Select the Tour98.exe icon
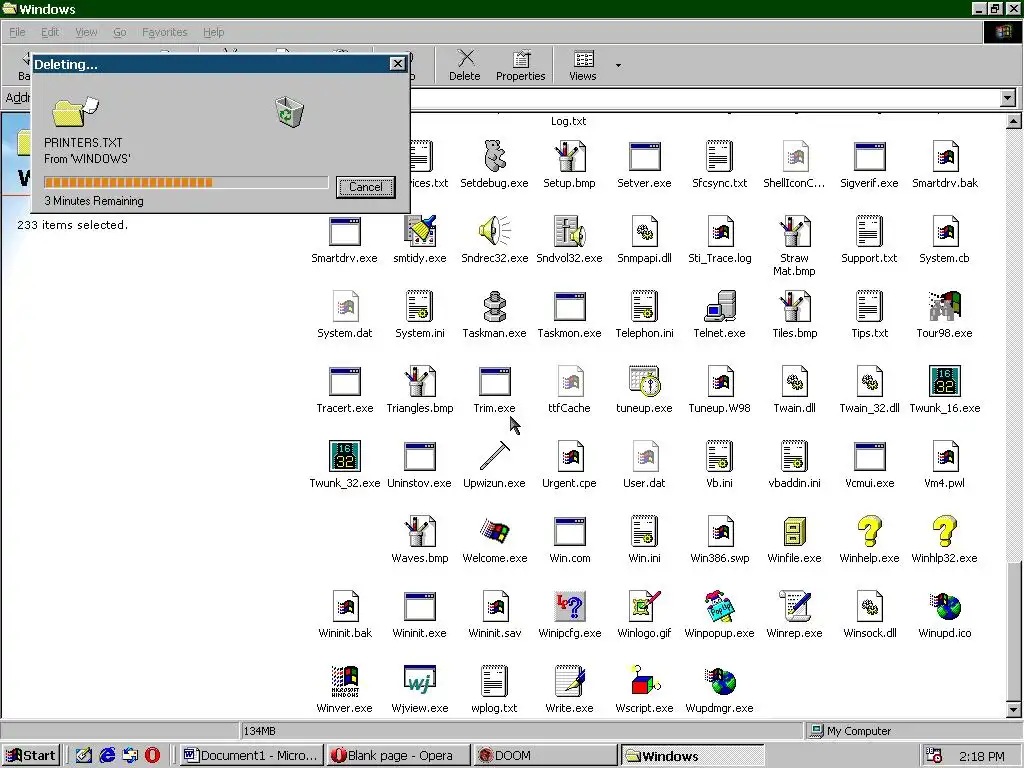This screenshot has height=768, width=1024. point(944,306)
